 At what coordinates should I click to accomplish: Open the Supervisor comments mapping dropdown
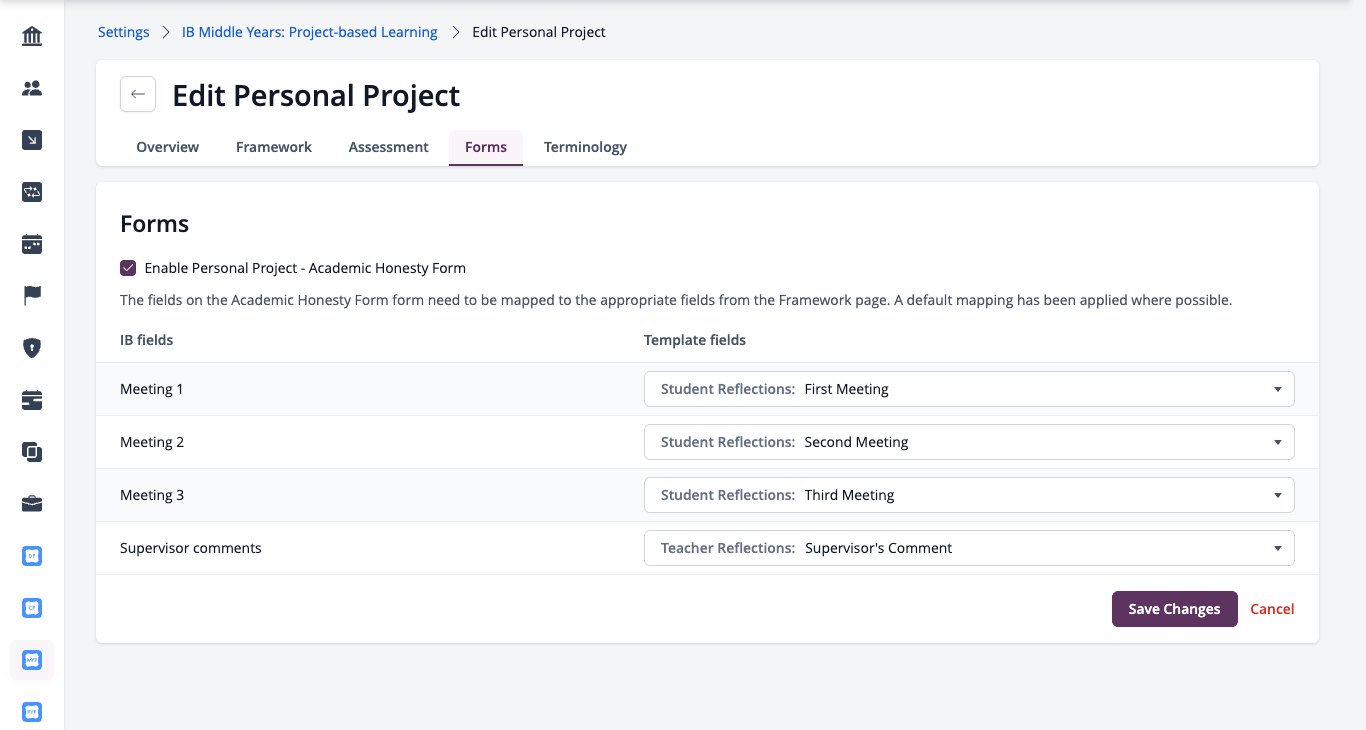(969, 548)
